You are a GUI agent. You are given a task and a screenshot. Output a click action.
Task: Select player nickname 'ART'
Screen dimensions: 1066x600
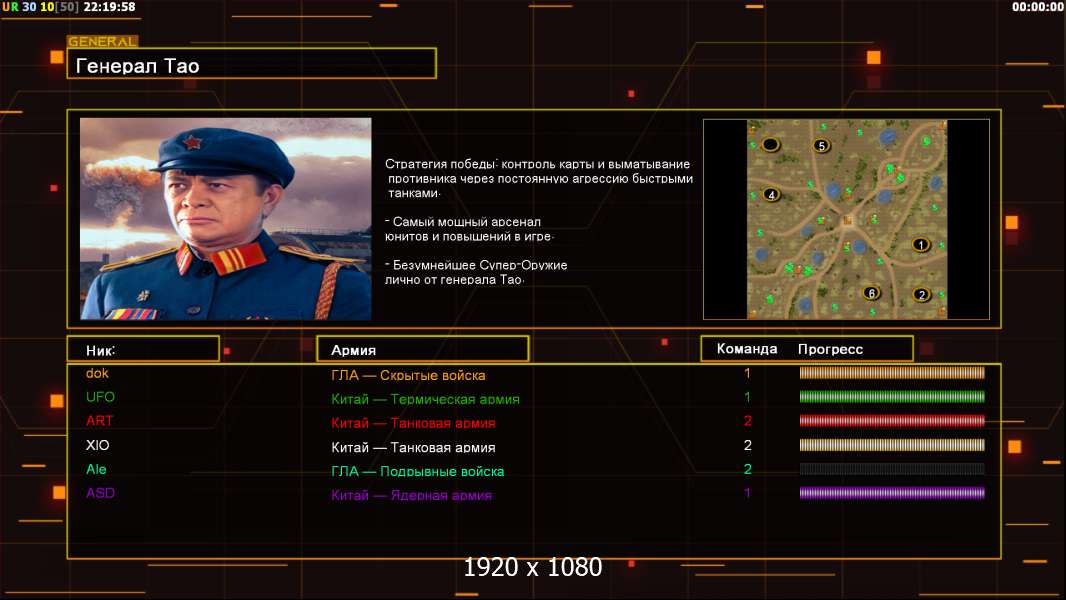[99, 421]
